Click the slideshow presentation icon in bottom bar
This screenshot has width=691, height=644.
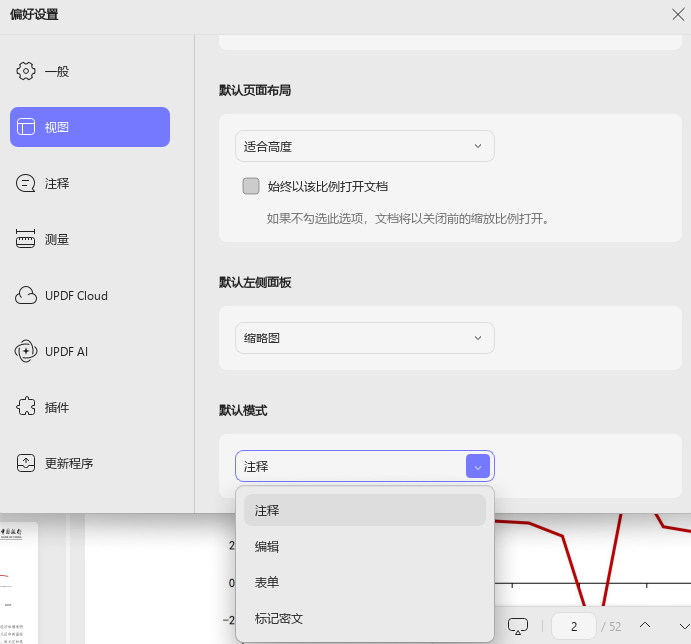[x=517, y=626]
